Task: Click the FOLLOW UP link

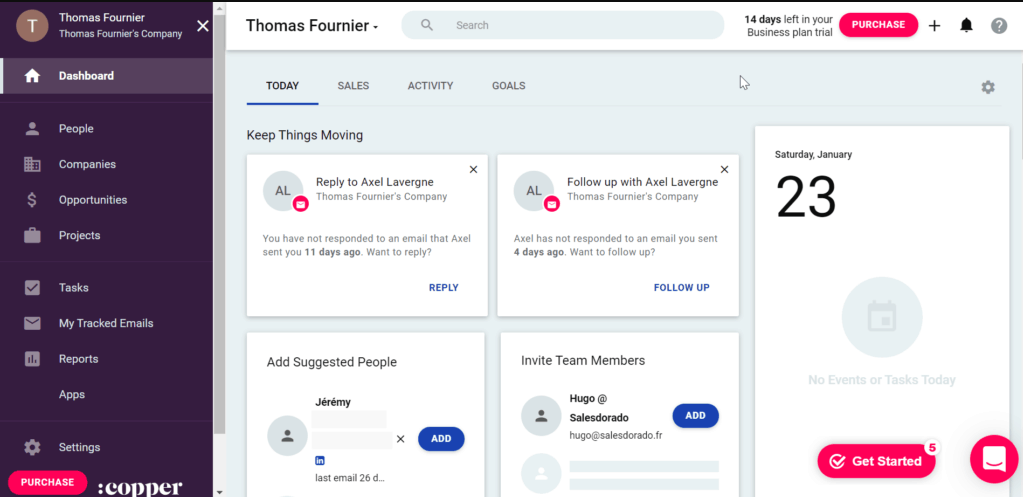Action: 682,288
